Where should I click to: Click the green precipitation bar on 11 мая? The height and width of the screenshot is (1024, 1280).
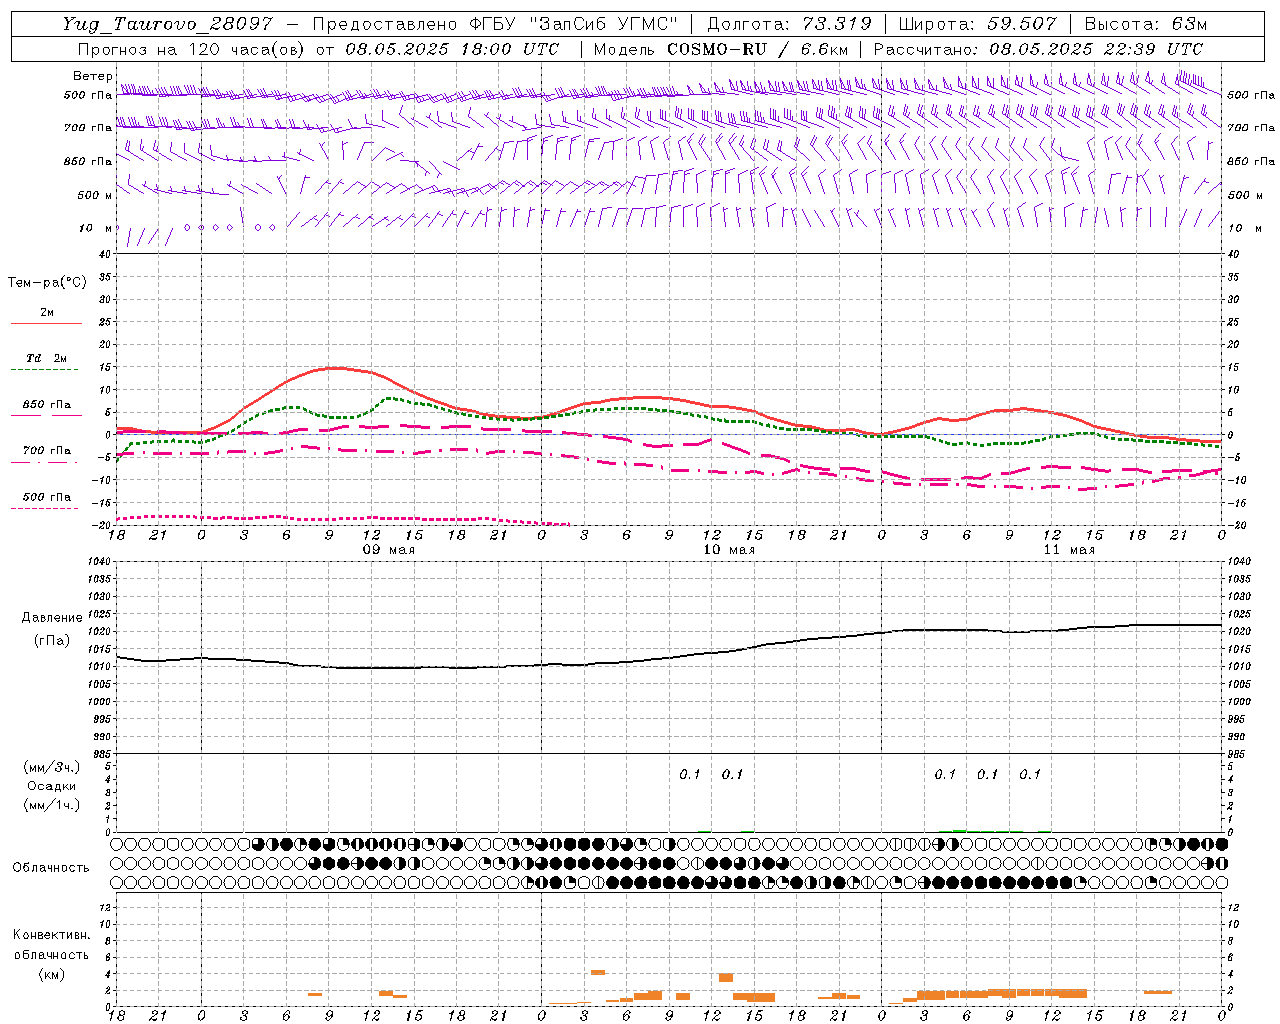pos(960,830)
